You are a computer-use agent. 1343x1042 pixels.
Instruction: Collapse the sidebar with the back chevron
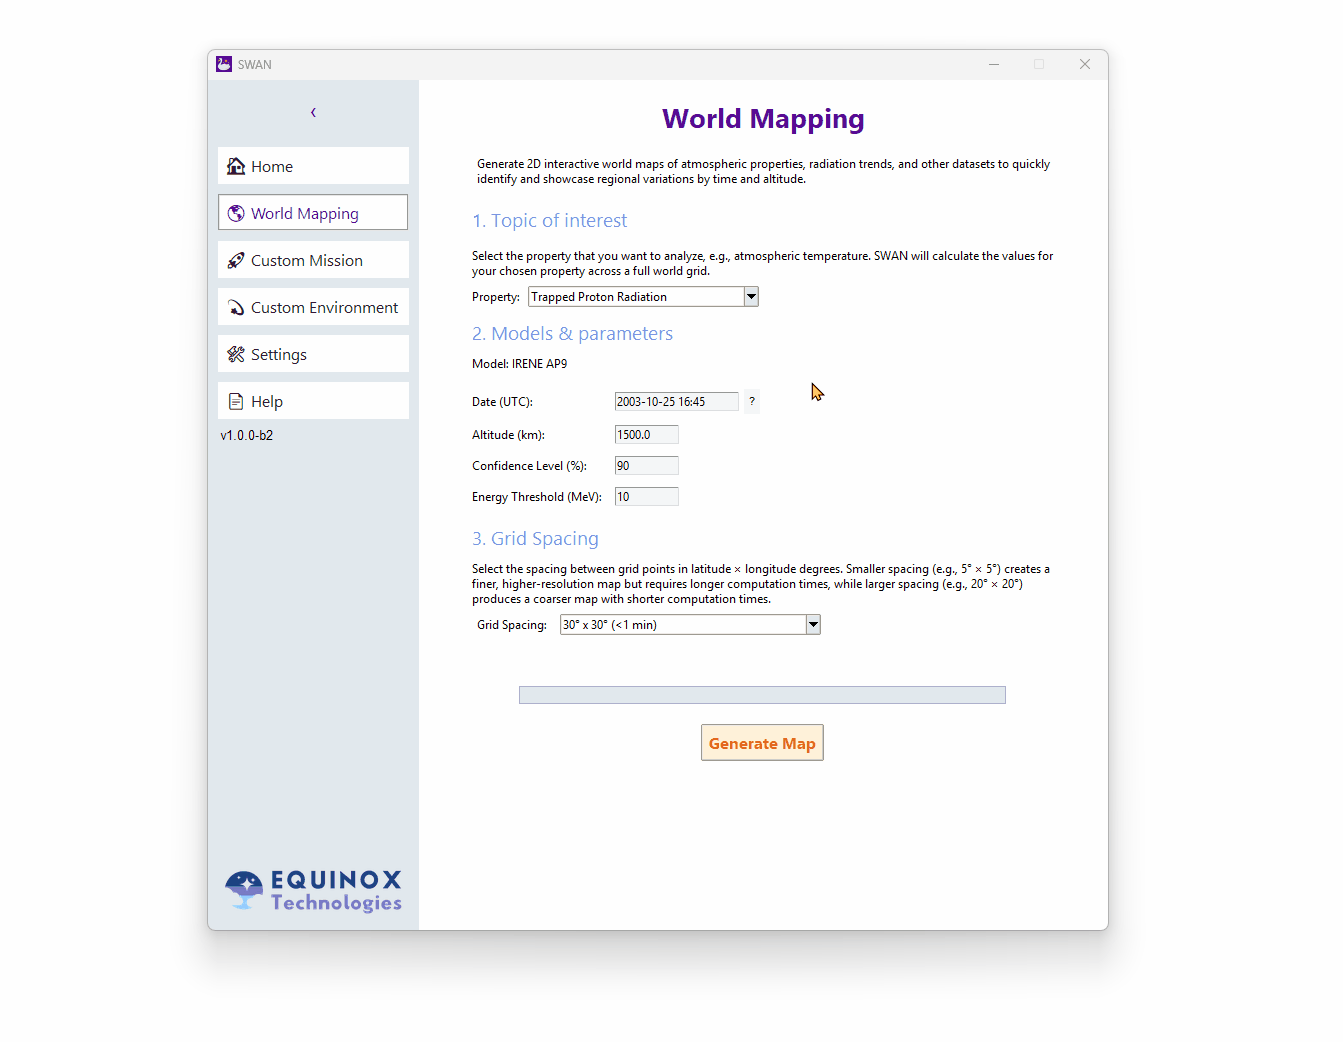coord(313,113)
